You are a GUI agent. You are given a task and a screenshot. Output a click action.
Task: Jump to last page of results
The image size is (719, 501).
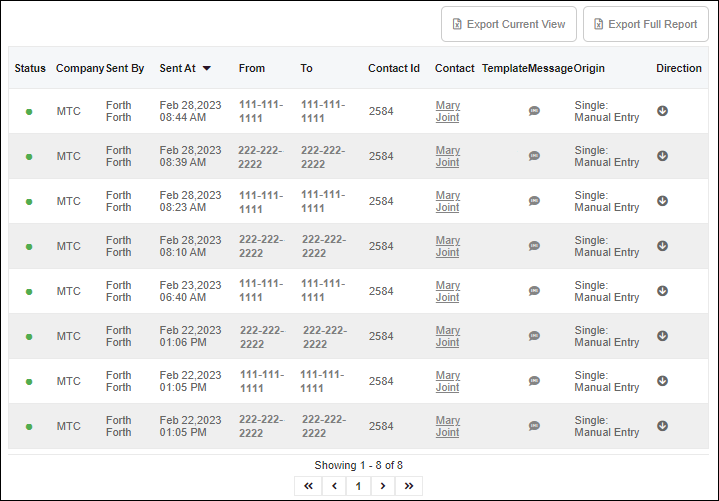(x=408, y=486)
